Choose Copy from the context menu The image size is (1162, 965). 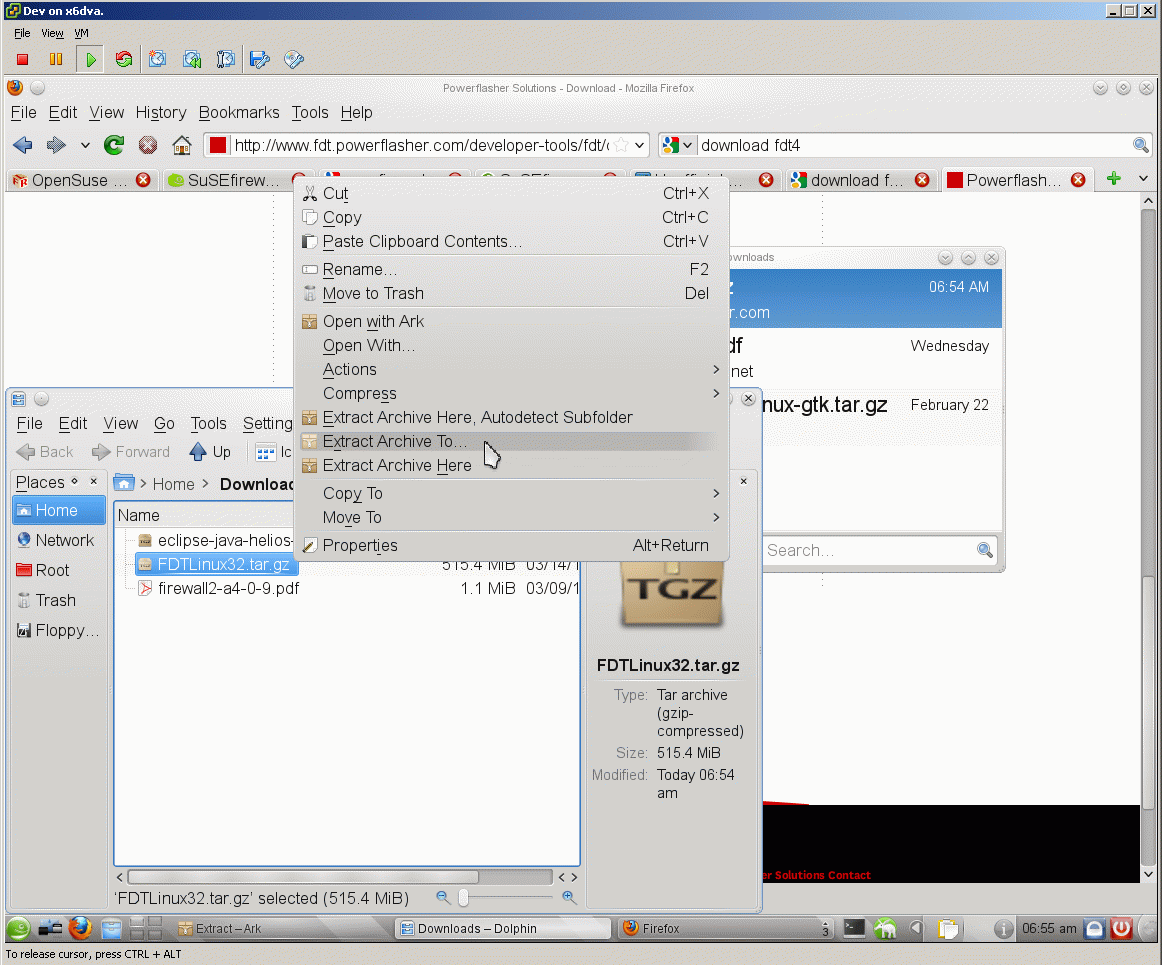point(511,217)
